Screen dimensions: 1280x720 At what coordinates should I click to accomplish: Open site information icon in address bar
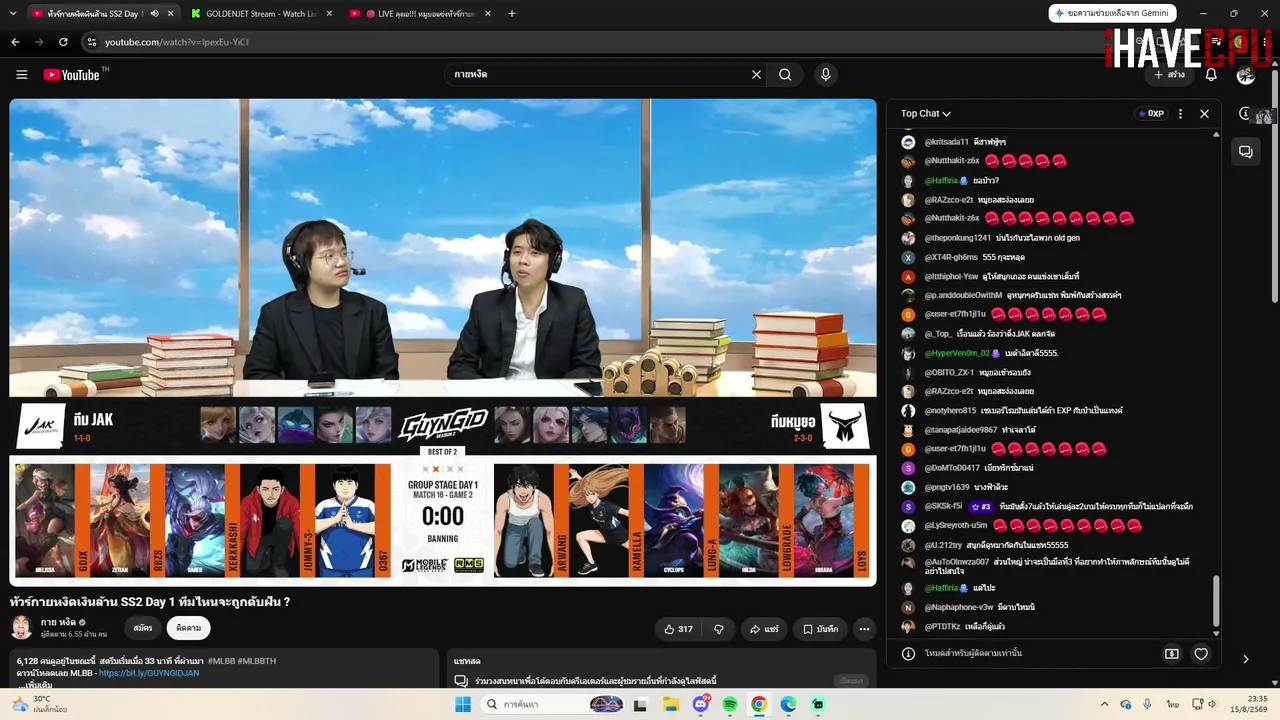(91, 42)
